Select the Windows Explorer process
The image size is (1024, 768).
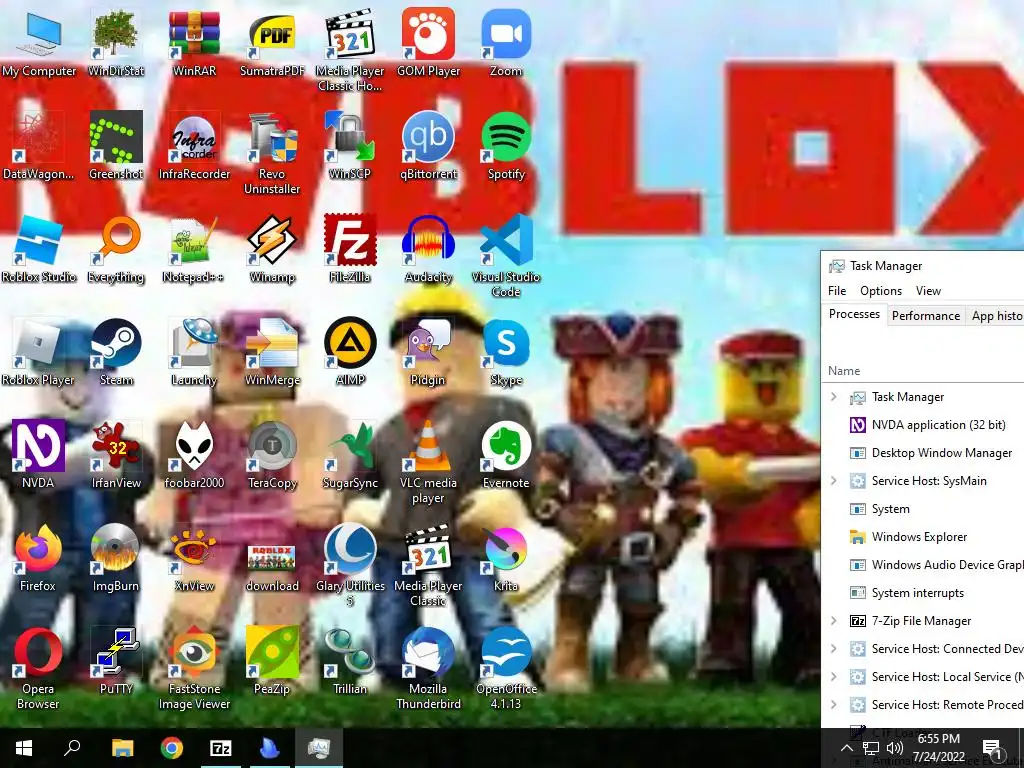(x=922, y=537)
